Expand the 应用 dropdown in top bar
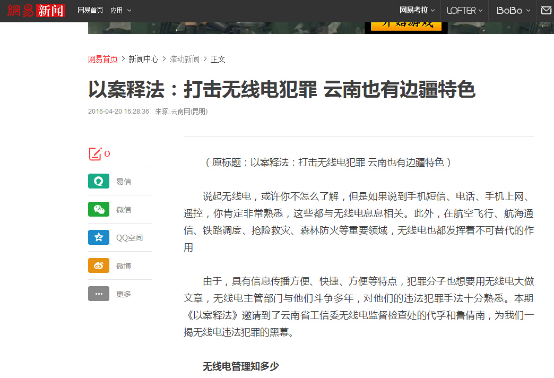Screen dimensions: 554x378 (x=120, y=11)
